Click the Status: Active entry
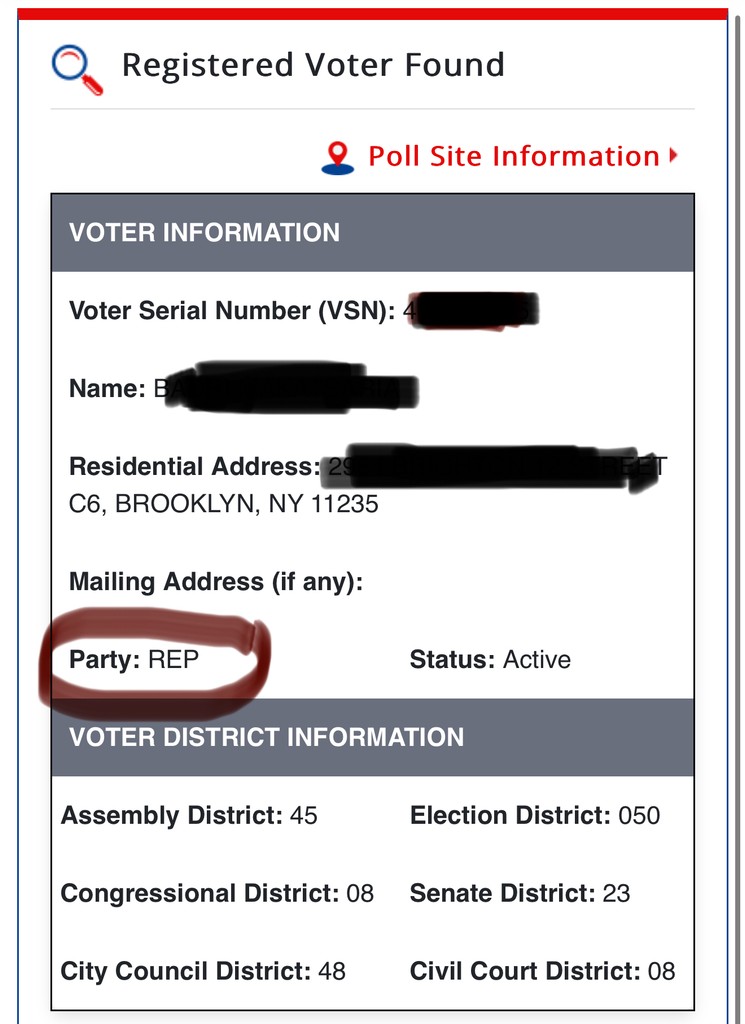 pos(490,660)
